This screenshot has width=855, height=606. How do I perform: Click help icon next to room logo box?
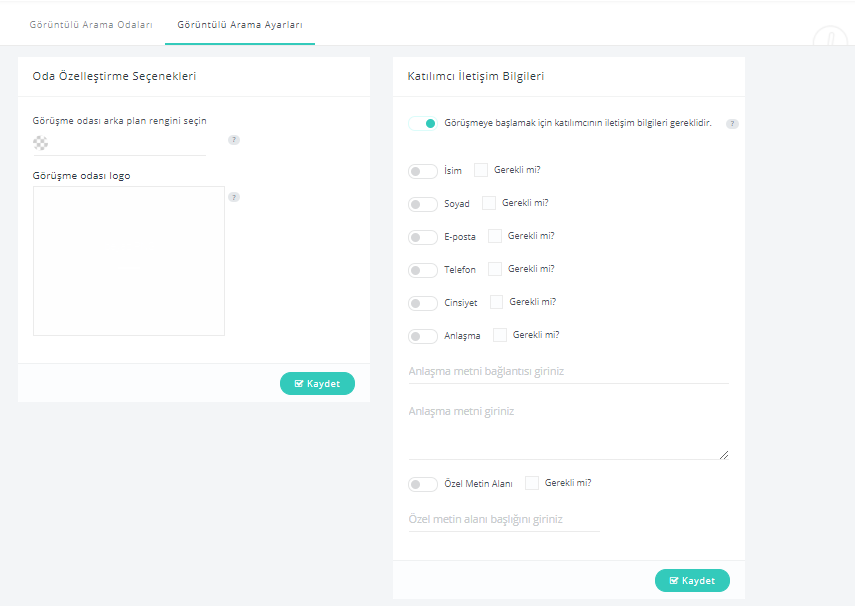coord(234,197)
